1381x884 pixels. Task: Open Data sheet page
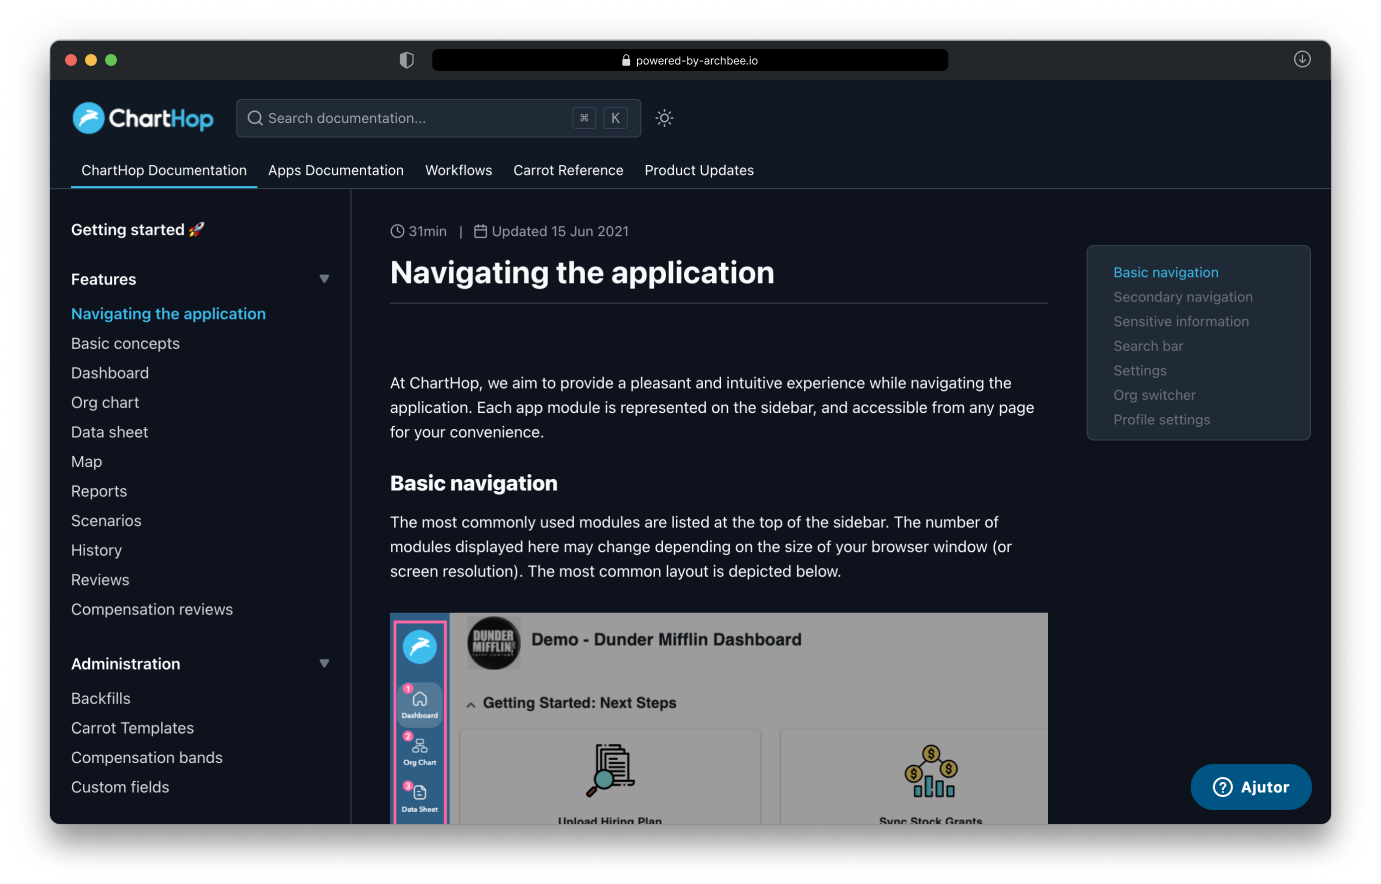coord(109,432)
